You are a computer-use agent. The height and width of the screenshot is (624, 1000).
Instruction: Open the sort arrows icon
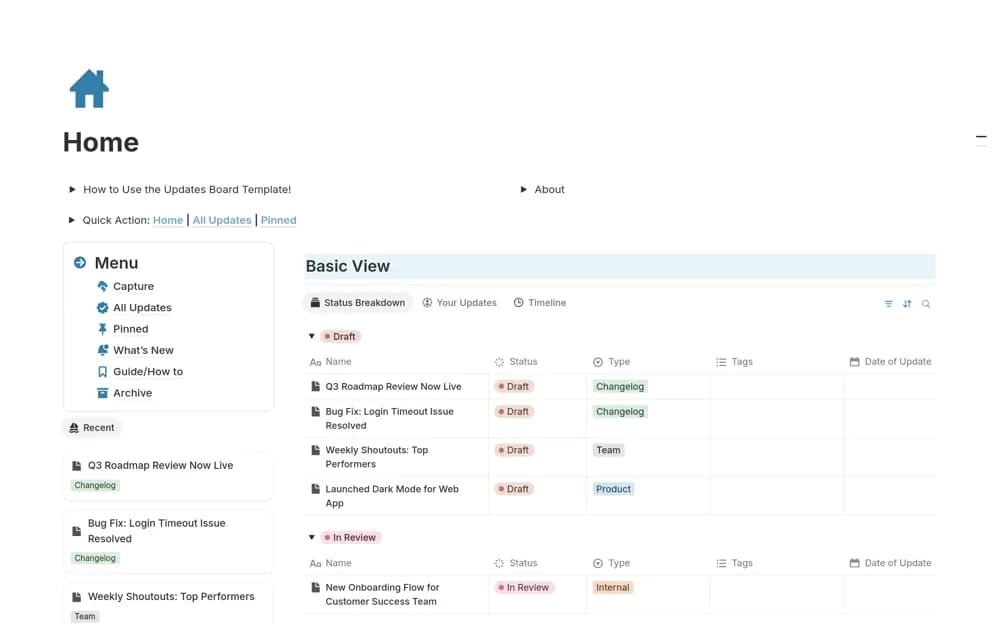(x=907, y=304)
